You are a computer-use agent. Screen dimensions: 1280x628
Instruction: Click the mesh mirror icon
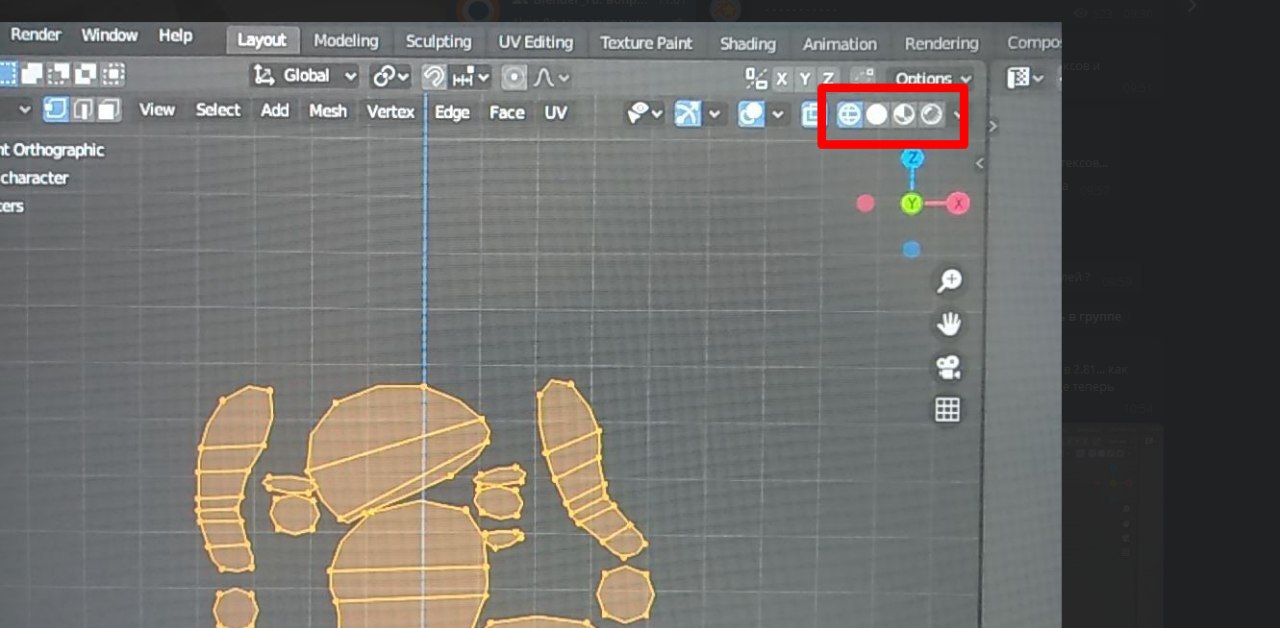click(x=757, y=78)
